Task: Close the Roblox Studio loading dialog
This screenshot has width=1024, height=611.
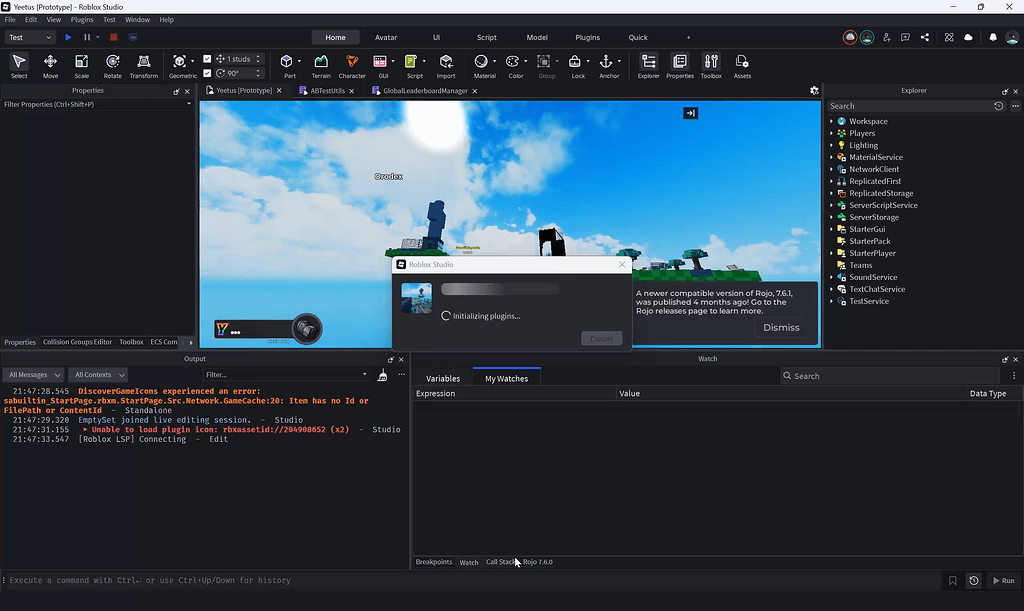Action: click(622, 264)
